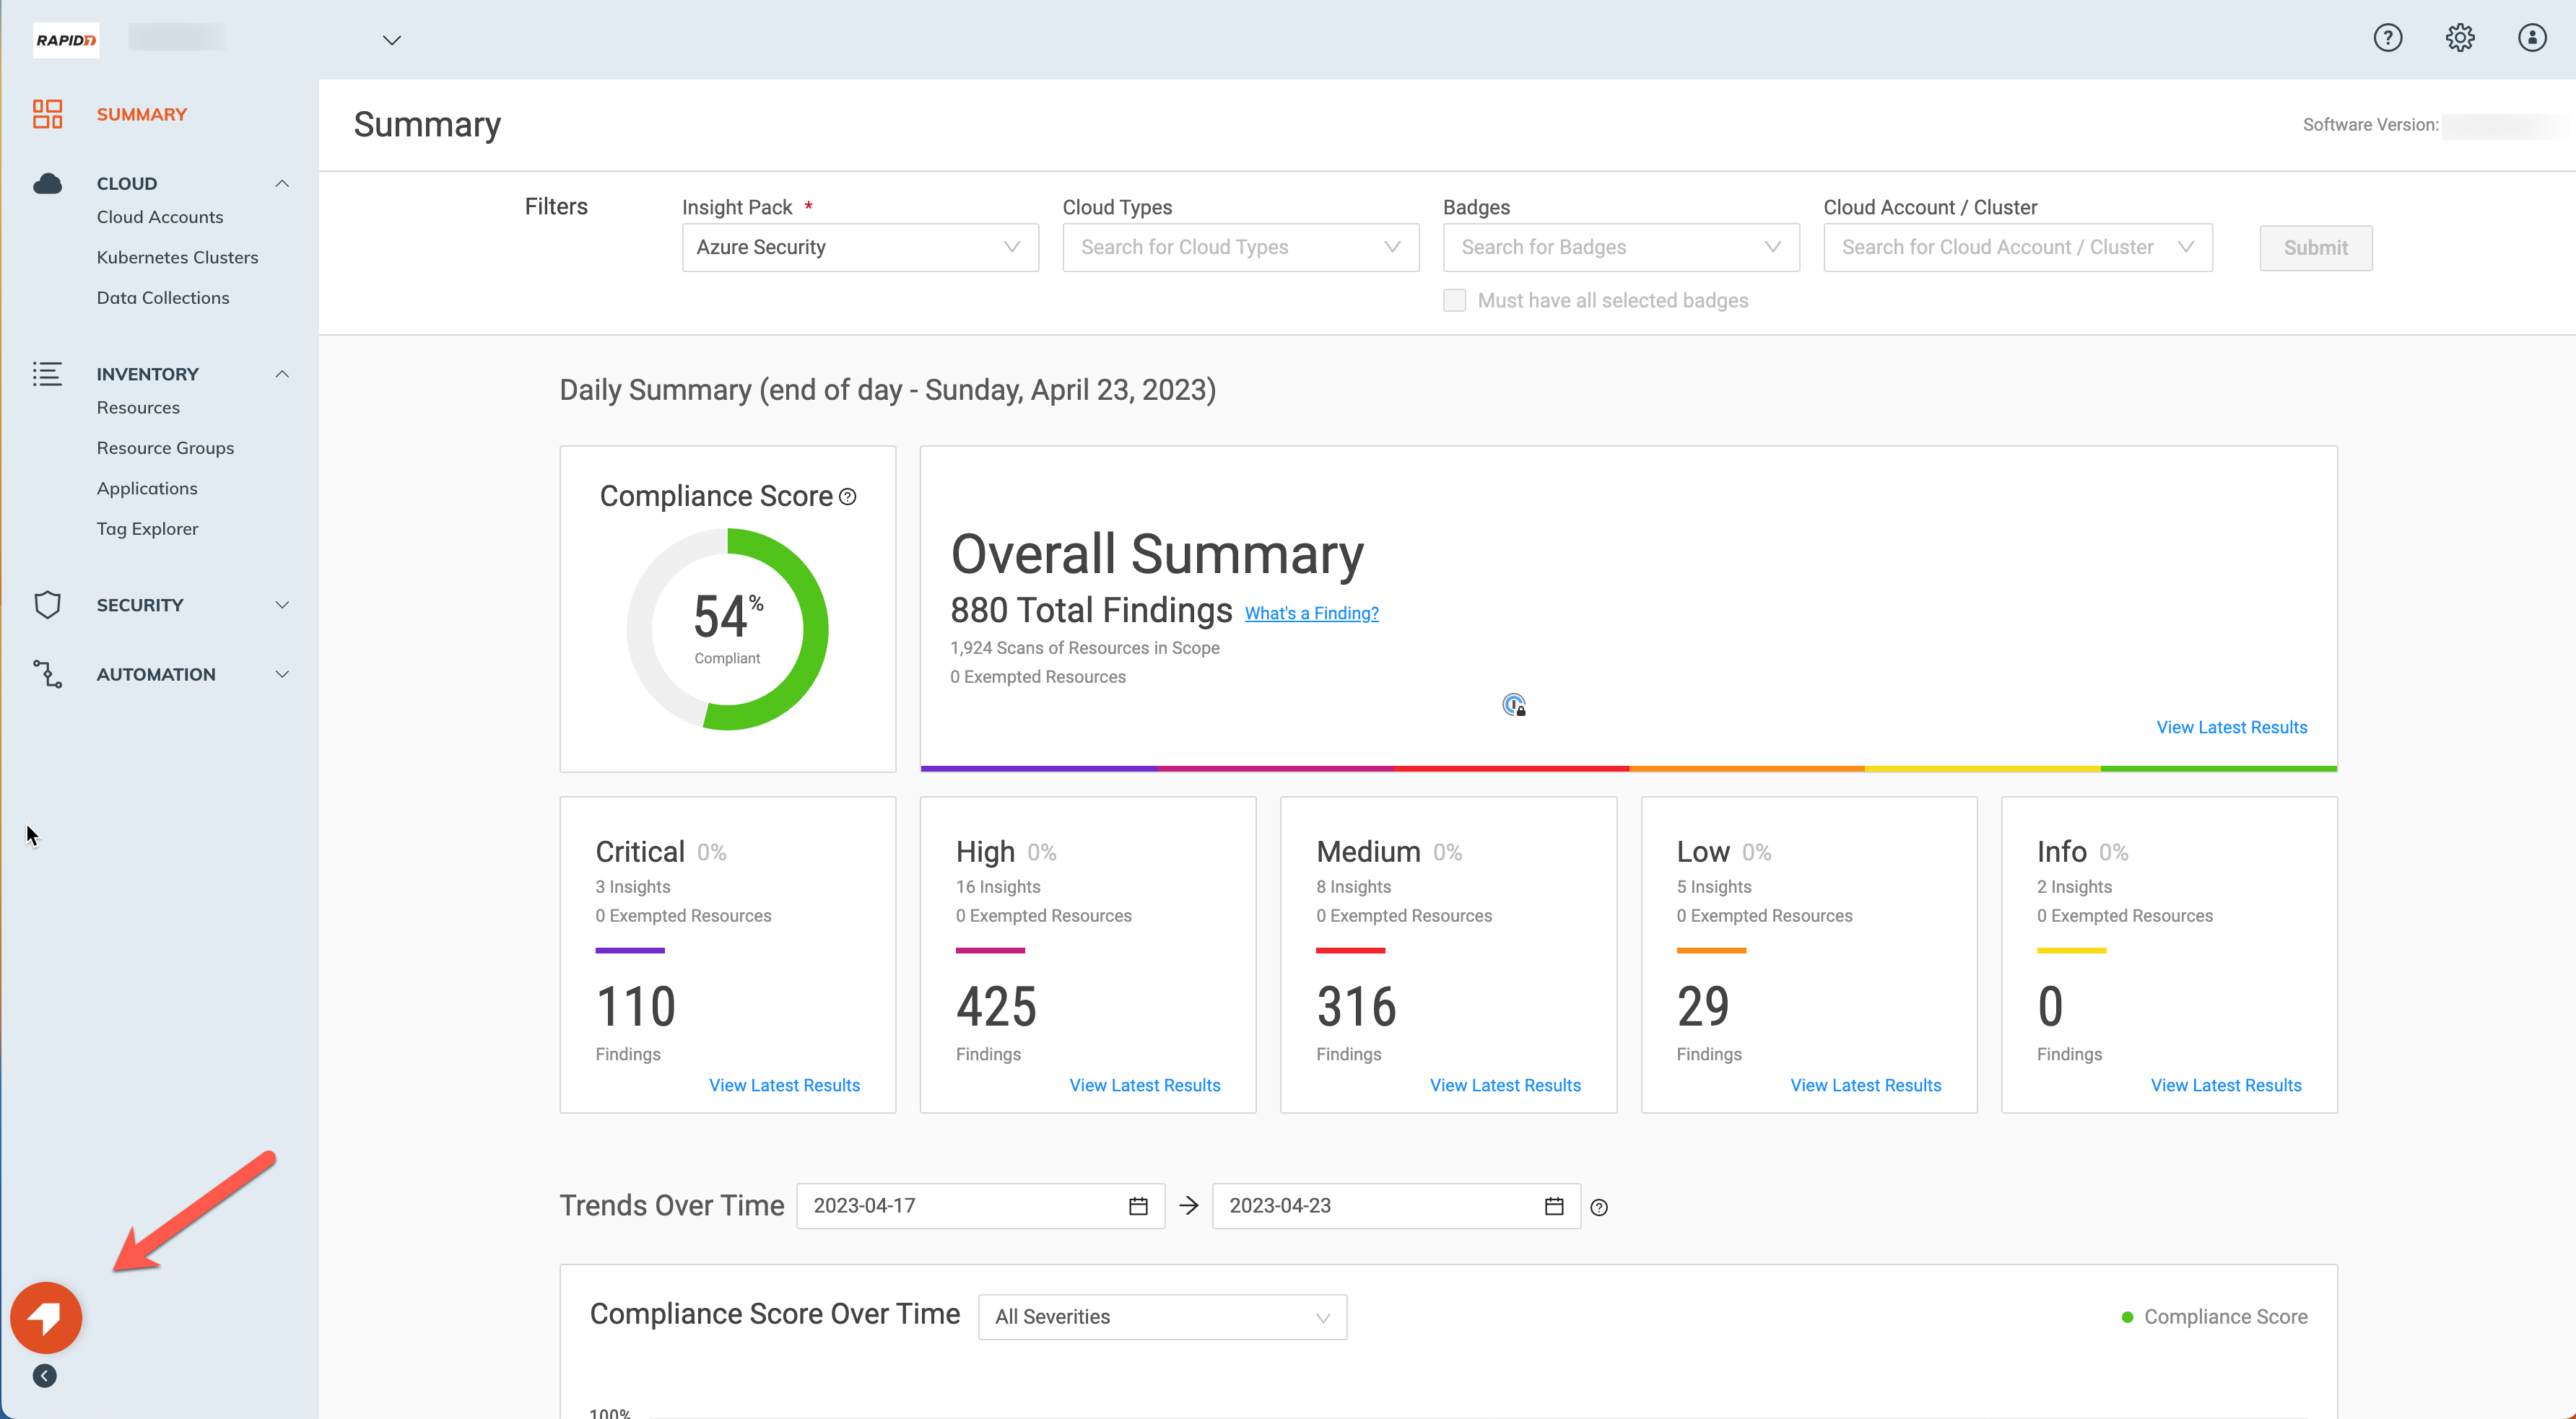Enable Must have all selected badges
Image resolution: width=2576 pixels, height=1419 pixels.
coord(1454,301)
